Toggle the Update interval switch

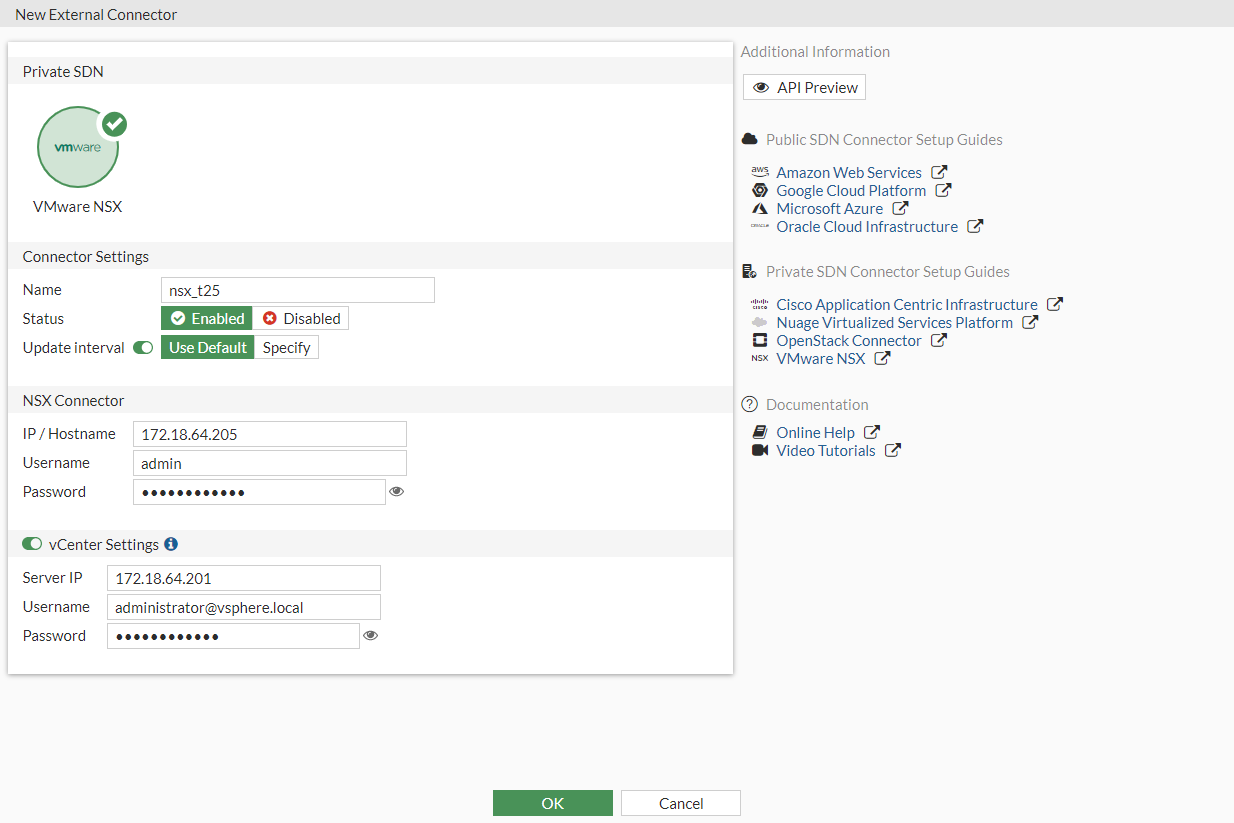point(143,348)
